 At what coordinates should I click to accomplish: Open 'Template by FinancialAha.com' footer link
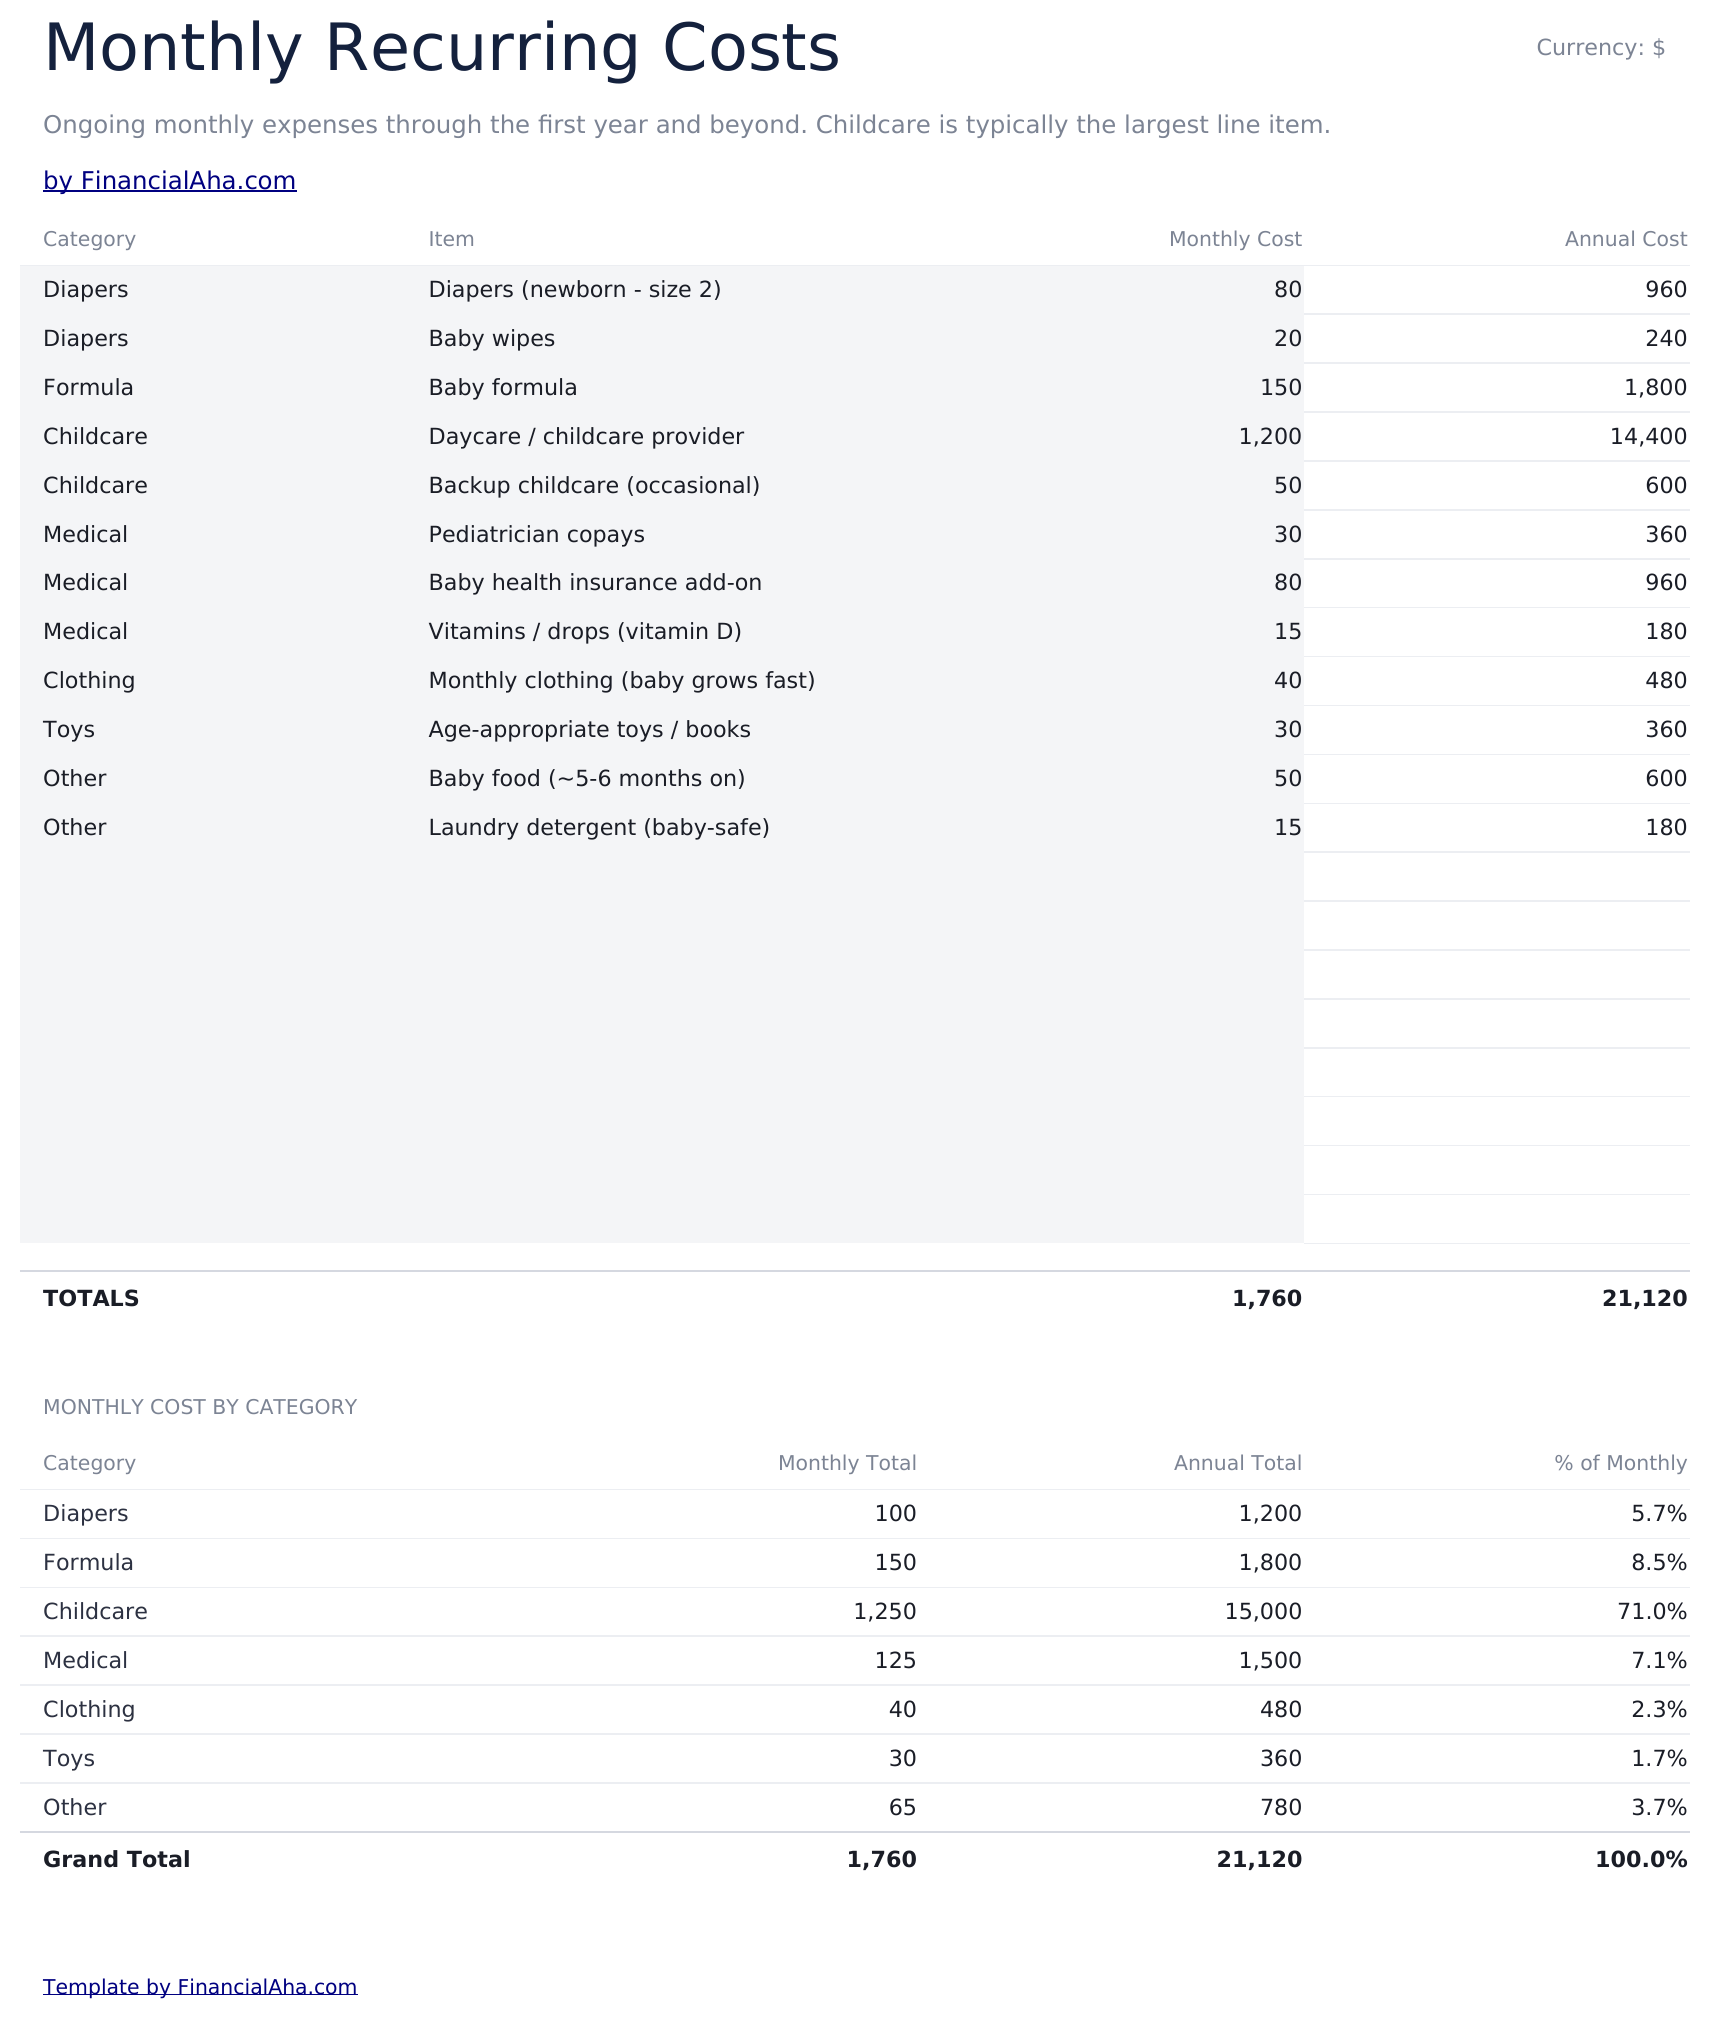click(x=200, y=1987)
